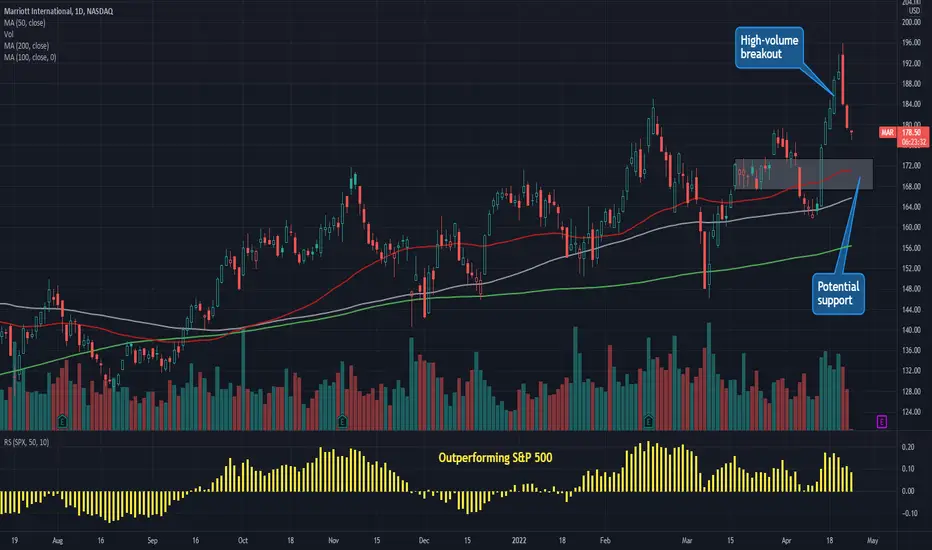932x550 pixels.
Task: Select the RS (SPX, 50, 10) legend
Action: 26,442
